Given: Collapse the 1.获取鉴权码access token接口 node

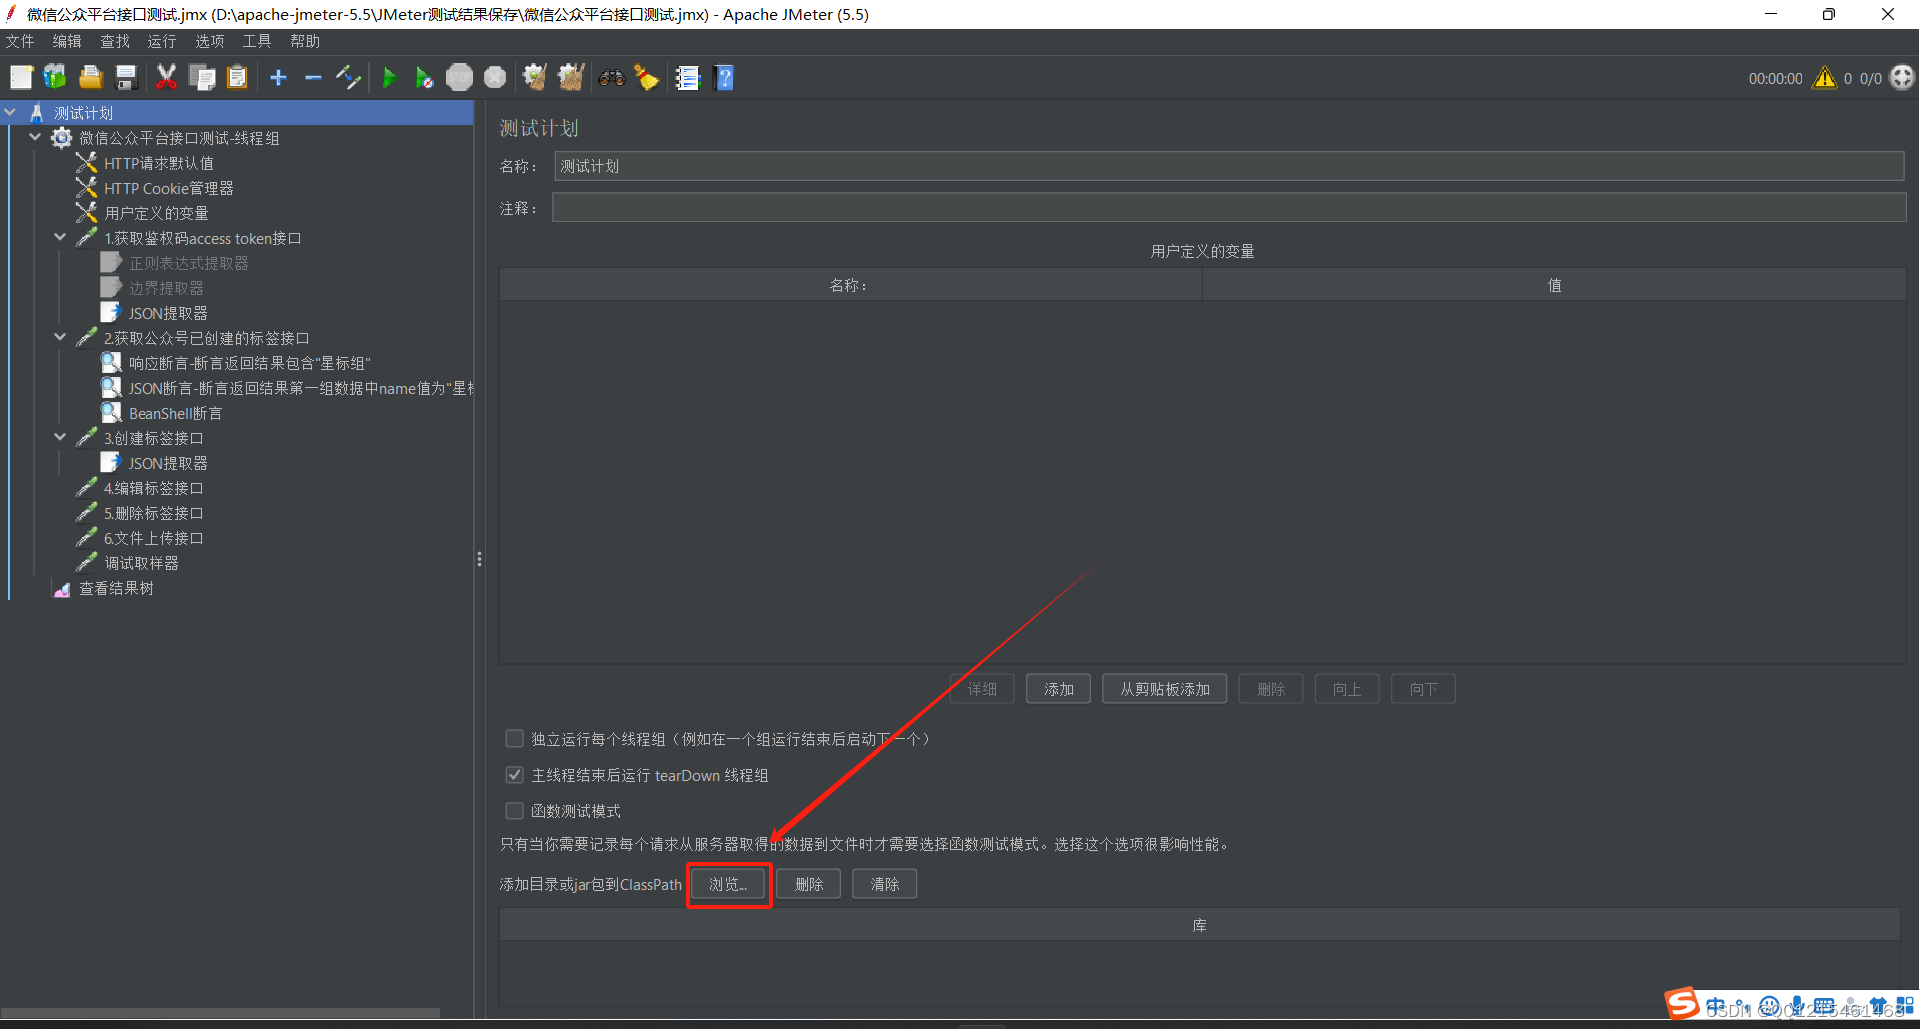Looking at the screenshot, I should [61, 238].
